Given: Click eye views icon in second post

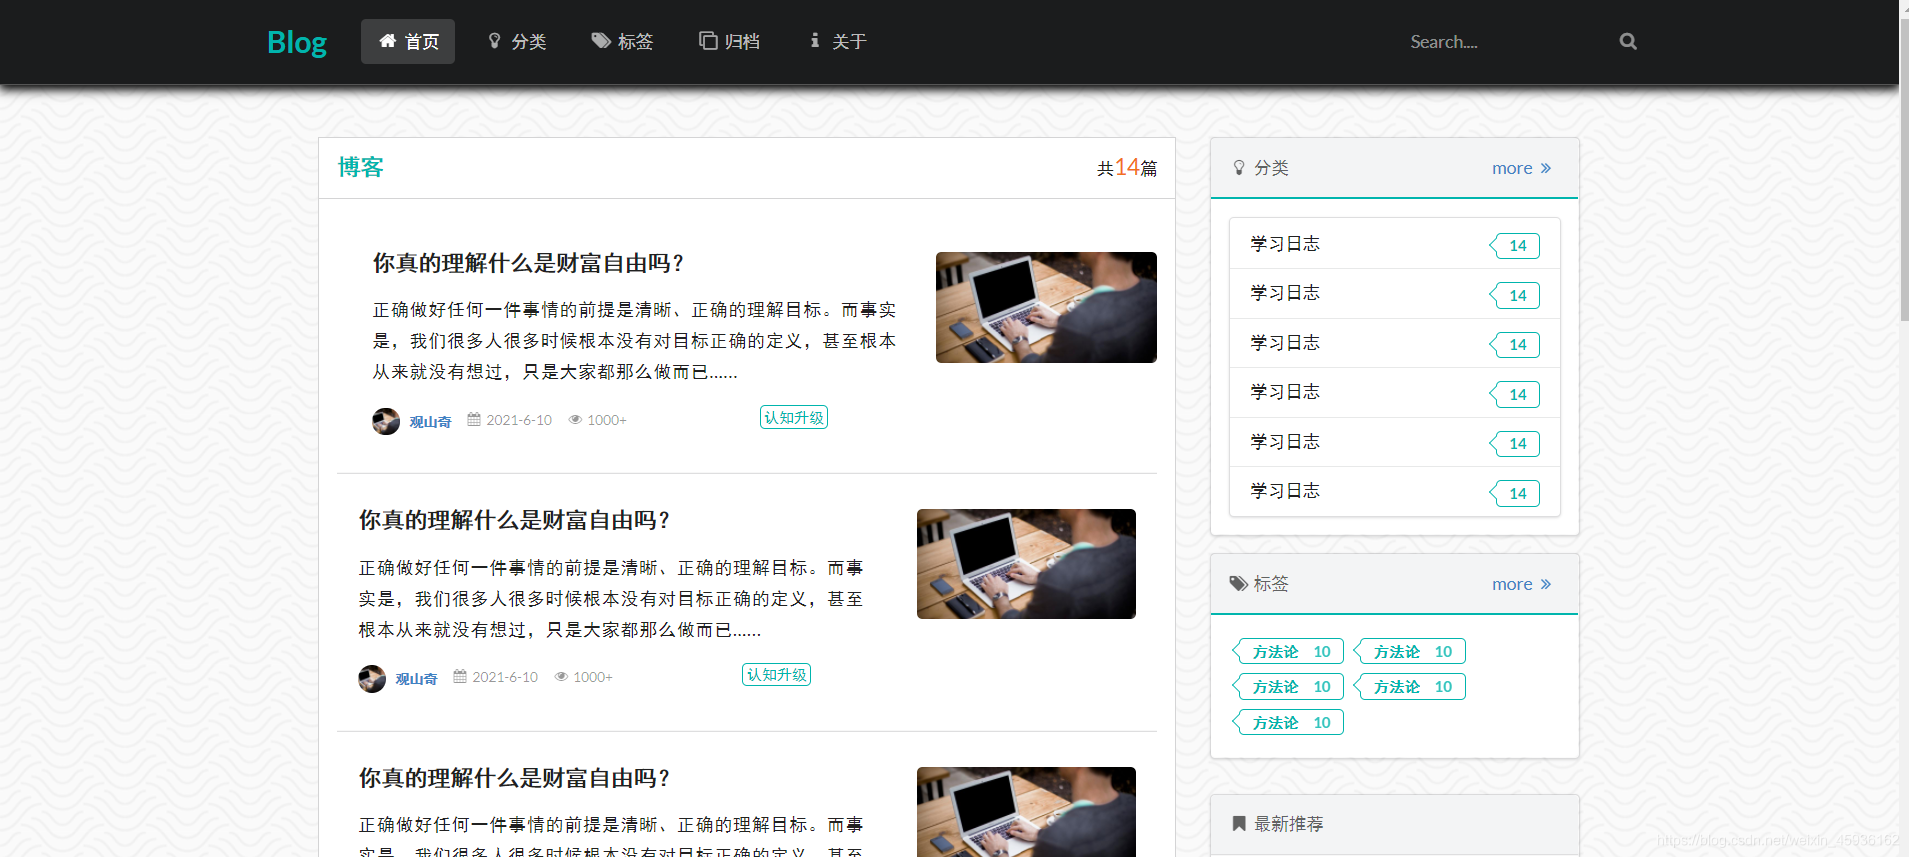Looking at the screenshot, I should pos(561,677).
